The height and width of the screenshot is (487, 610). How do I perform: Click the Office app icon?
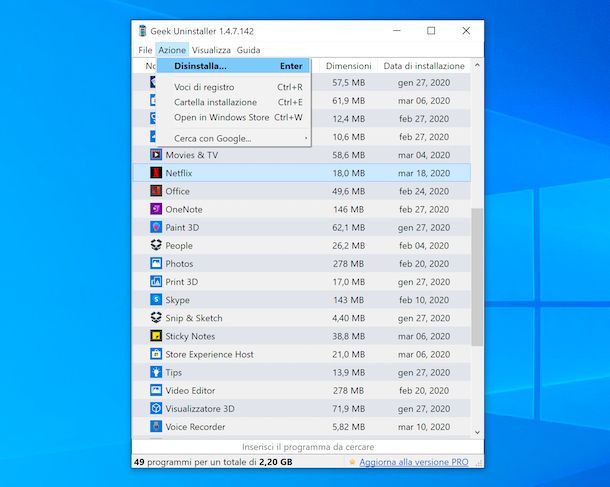pos(156,191)
